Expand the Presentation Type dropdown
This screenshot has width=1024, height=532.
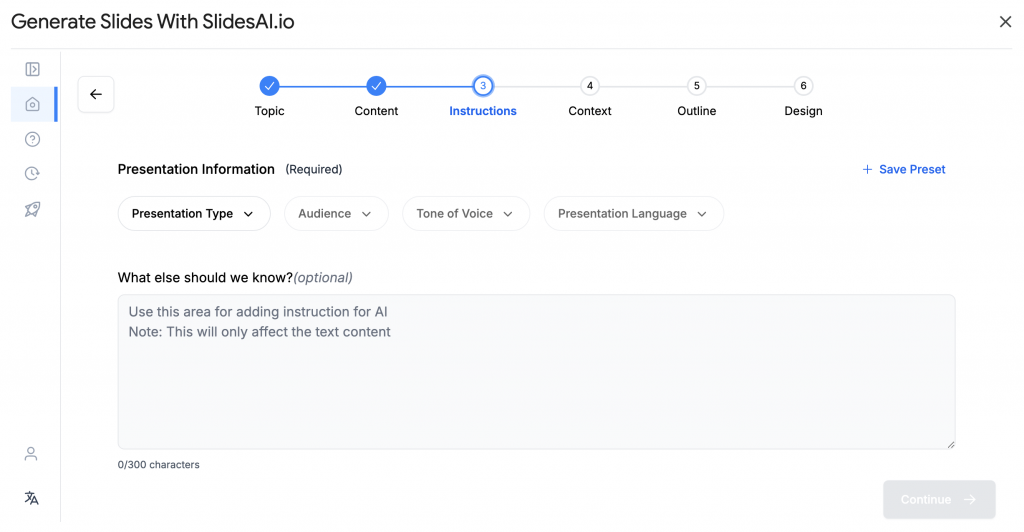[x=194, y=213]
